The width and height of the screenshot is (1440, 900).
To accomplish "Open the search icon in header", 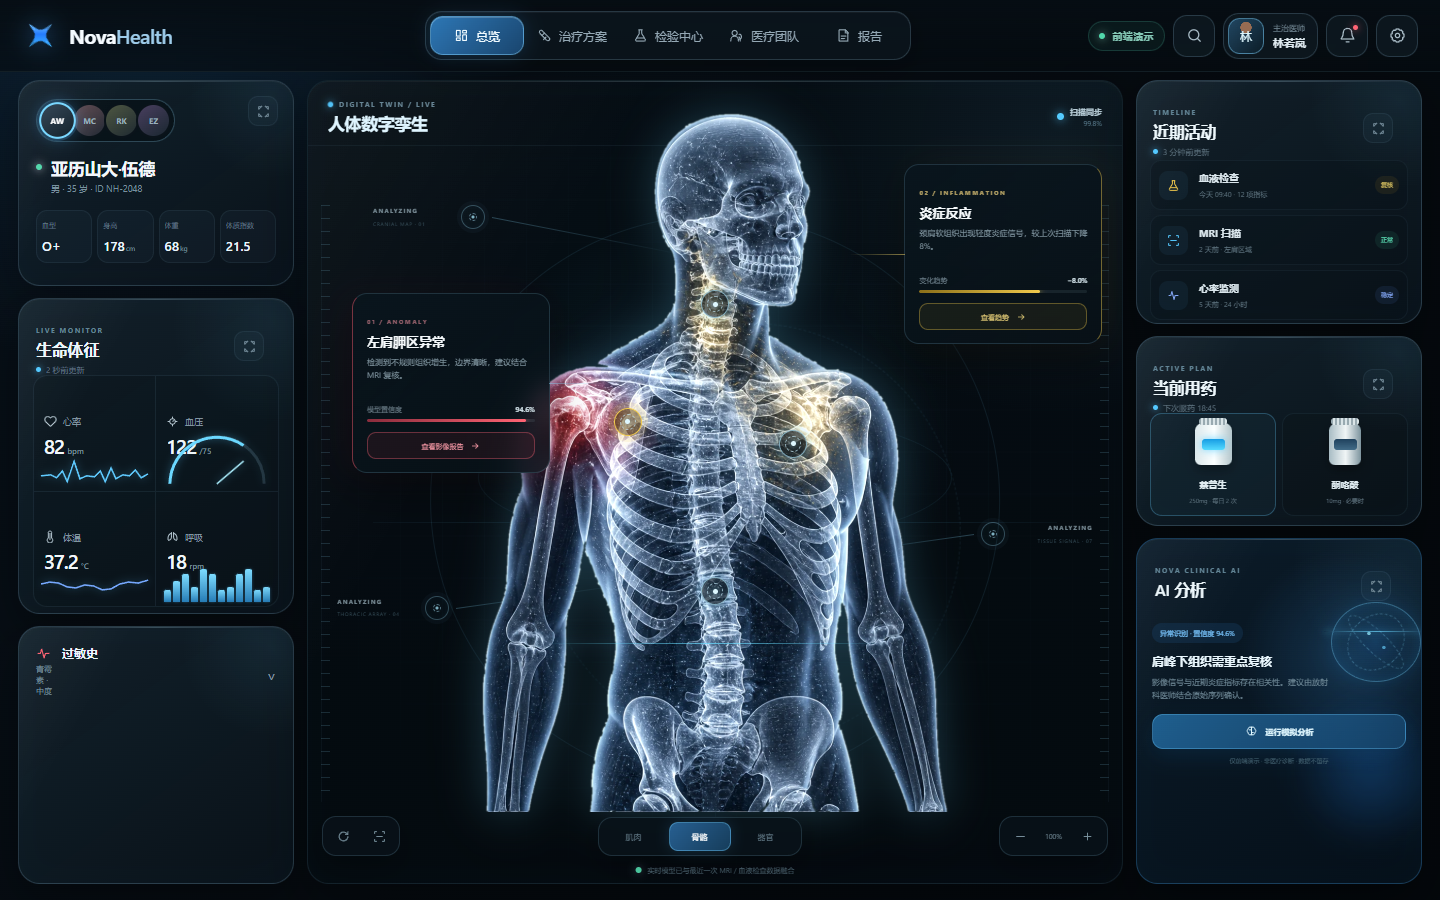I will [1194, 36].
